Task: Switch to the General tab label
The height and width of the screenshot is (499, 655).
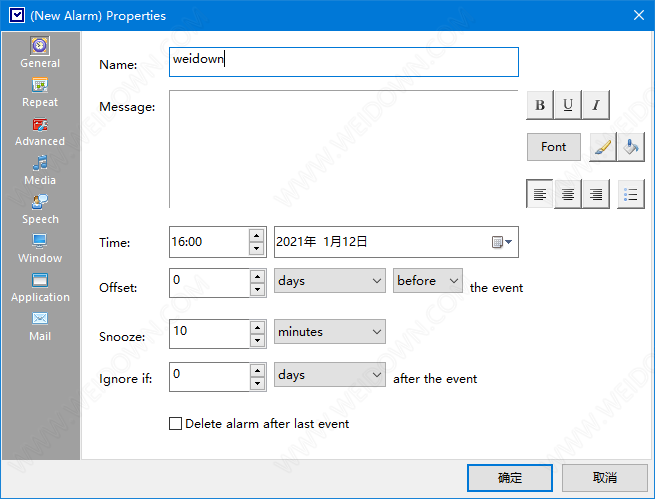Action: pos(40,63)
